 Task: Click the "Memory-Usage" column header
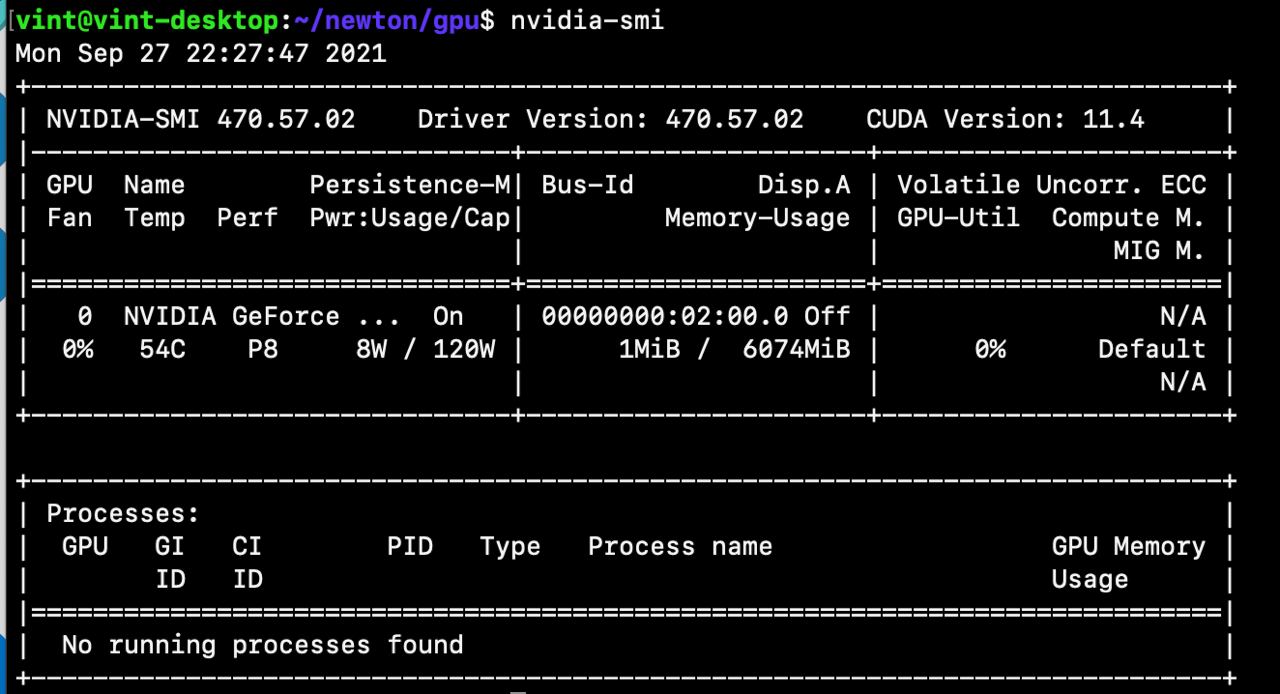click(x=758, y=218)
